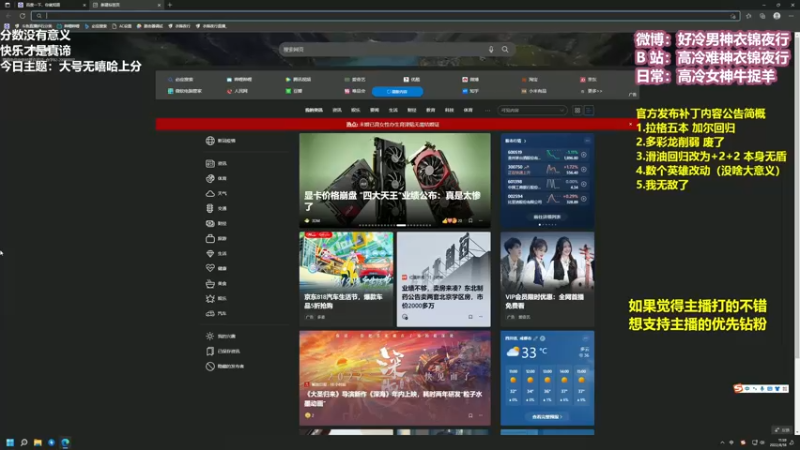
Task: Open the Taobao quick link
Action: tap(530, 80)
